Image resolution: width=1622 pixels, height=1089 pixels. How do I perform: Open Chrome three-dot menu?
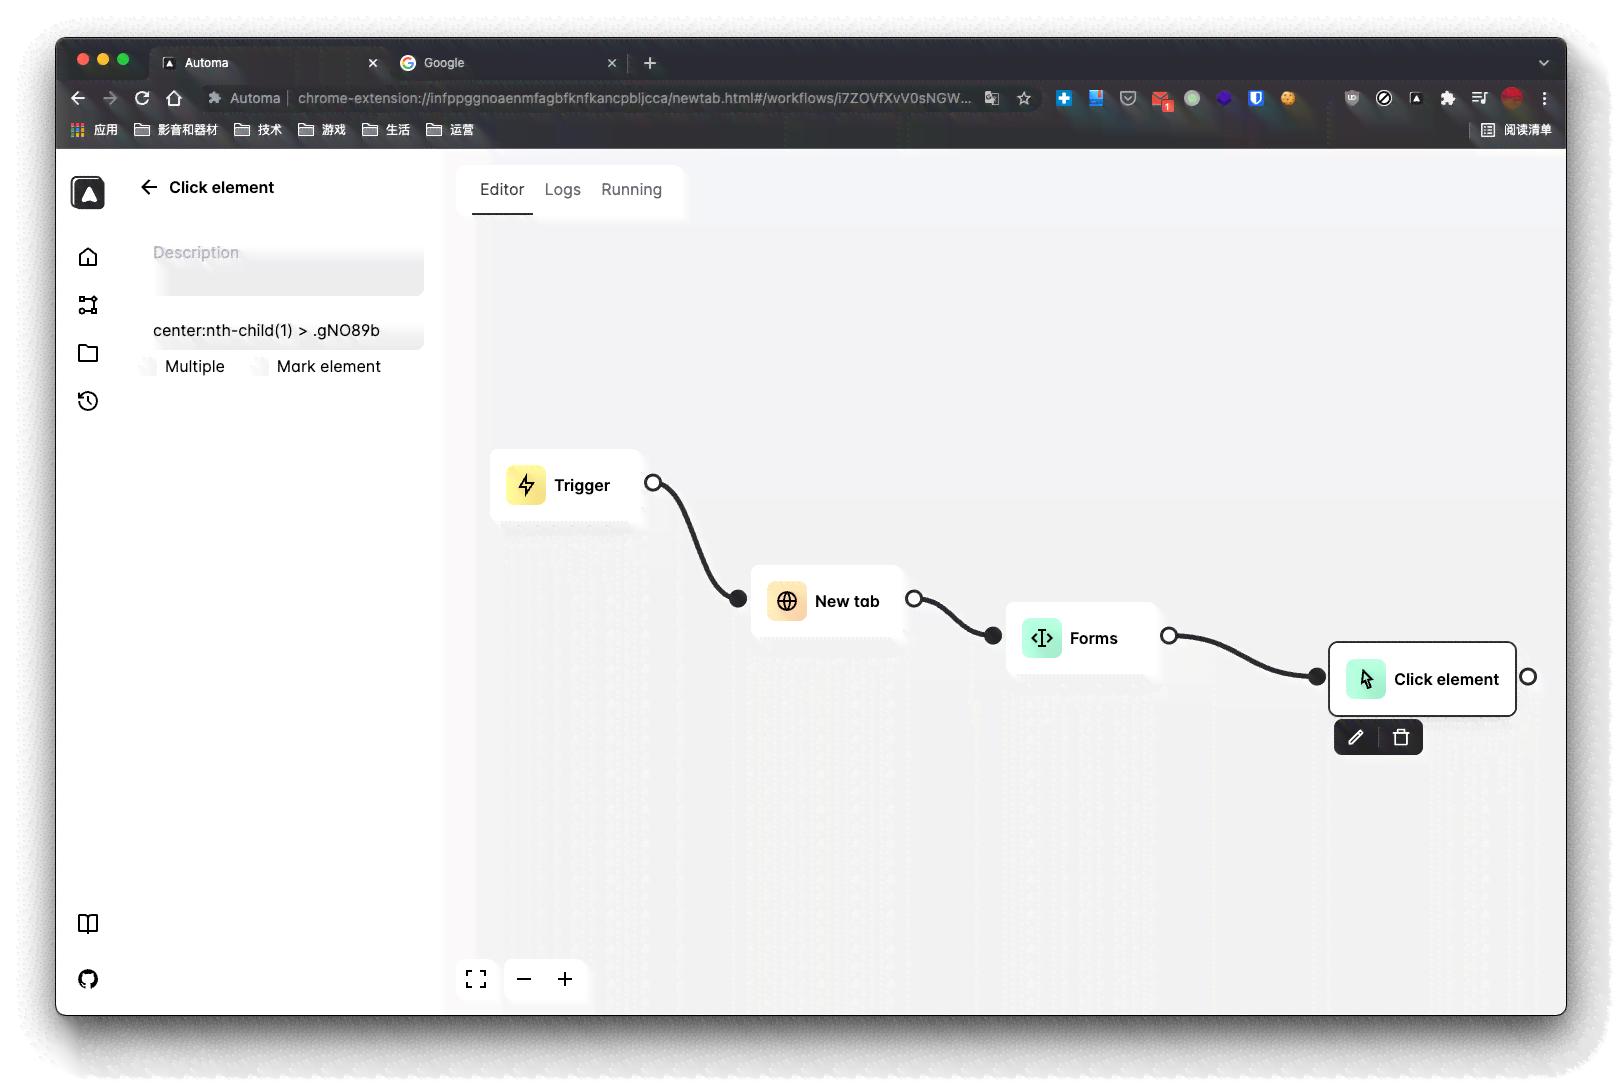coord(1544,98)
